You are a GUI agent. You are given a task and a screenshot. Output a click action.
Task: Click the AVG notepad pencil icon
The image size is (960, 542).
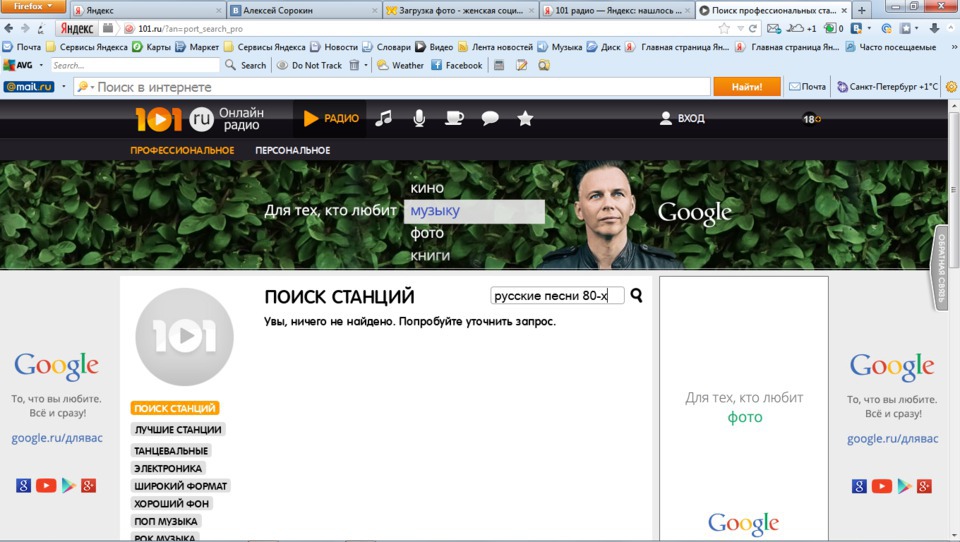(x=521, y=65)
